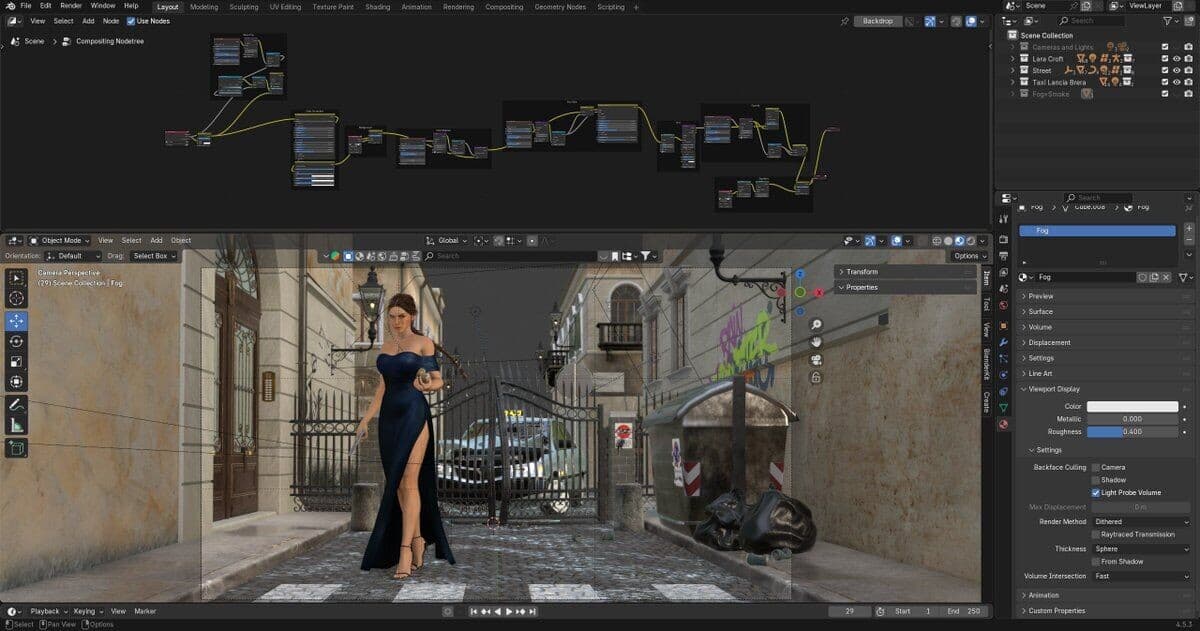
Task: Jump to first frame in timeline
Action: [473, 611]
